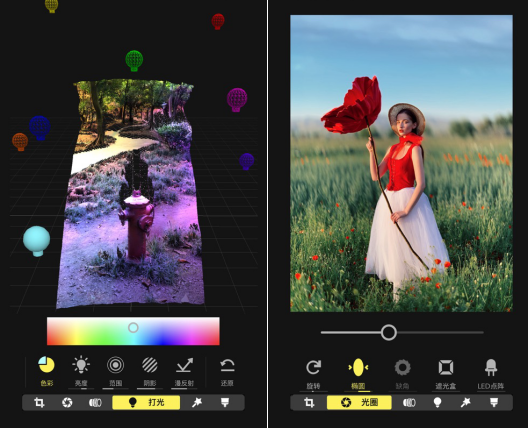Image resolution: width=528 pixels, height=431 pixels.
Task: Select the solid cyan light bulb
Action: (x=36, y=241)
